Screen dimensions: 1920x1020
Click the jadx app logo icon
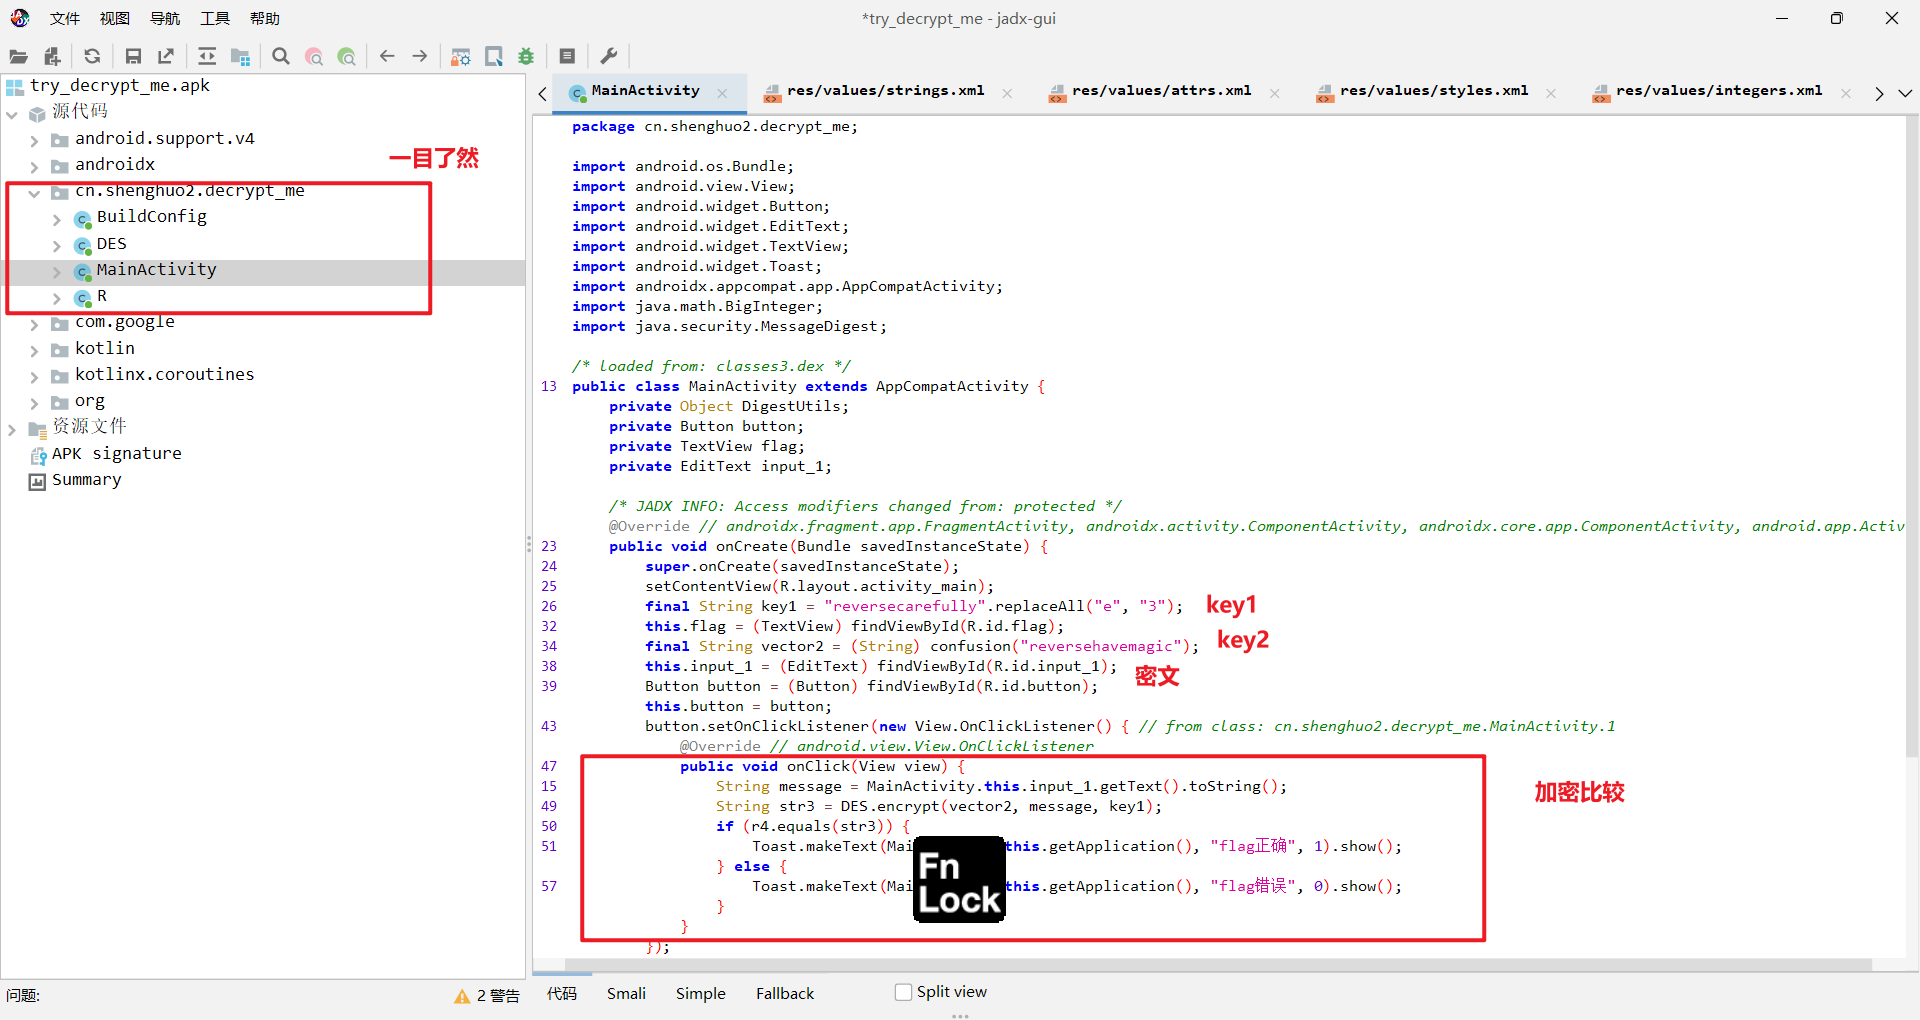tap(20, 18)
